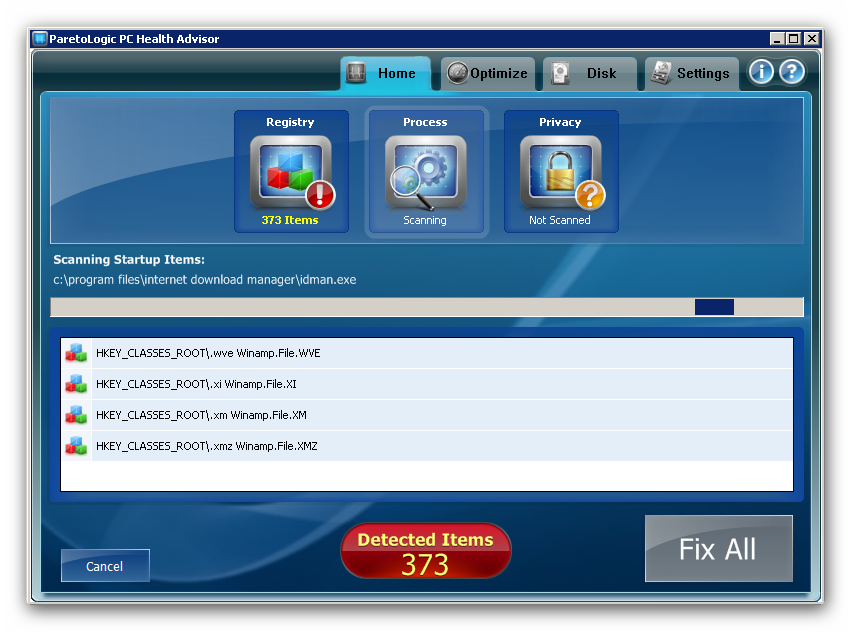852x632 pixels.
Task: Click the Detected Items 373 badge
Action: coord(425,551)
